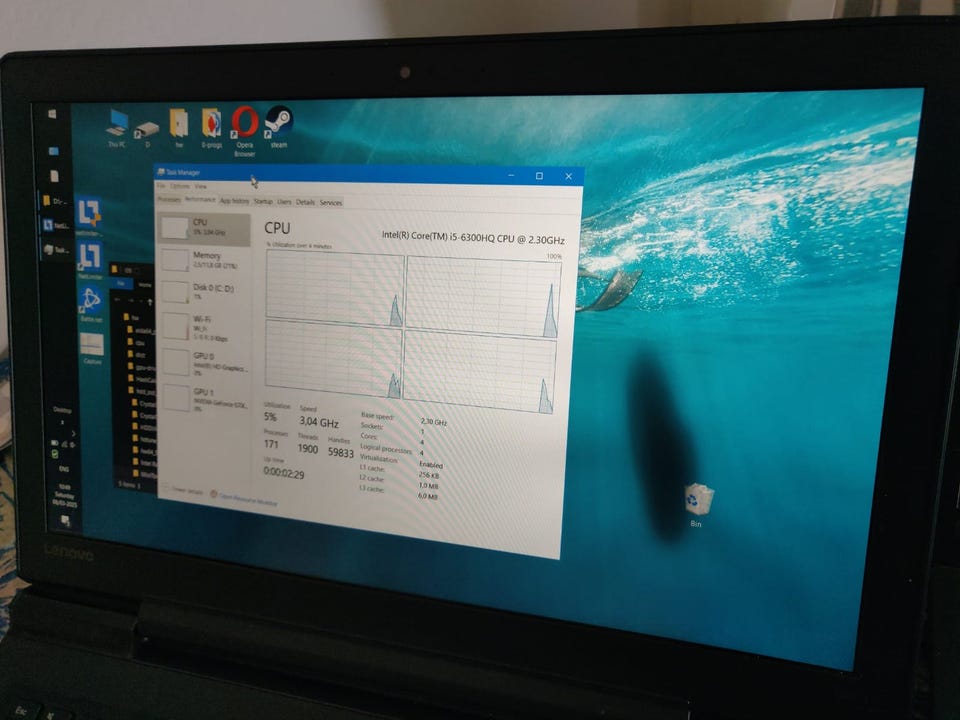960x720 pixels.
Task: Open Task Manager Options menu
Action: tap(180, 186)
